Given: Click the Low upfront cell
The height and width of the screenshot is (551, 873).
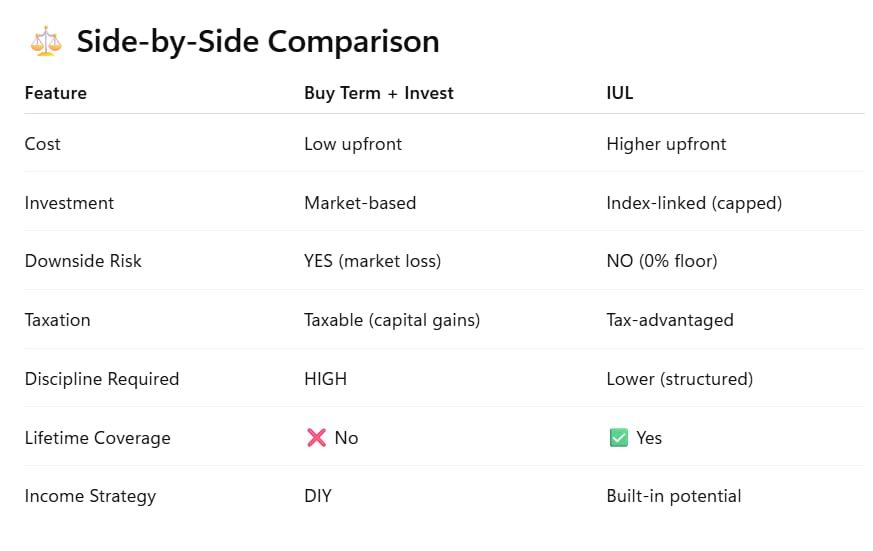Looking at the screenshot, I should (x=353, y=144).
